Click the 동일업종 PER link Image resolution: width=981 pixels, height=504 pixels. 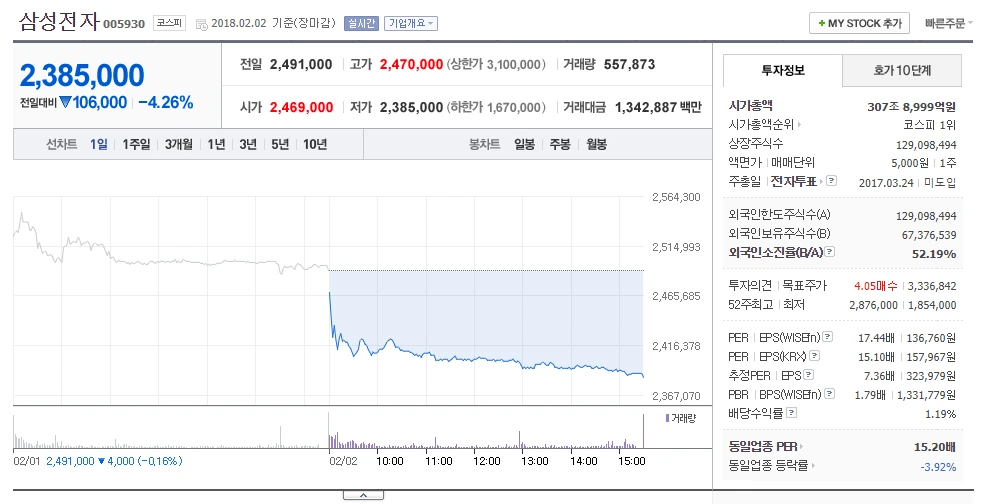[765, 446]
